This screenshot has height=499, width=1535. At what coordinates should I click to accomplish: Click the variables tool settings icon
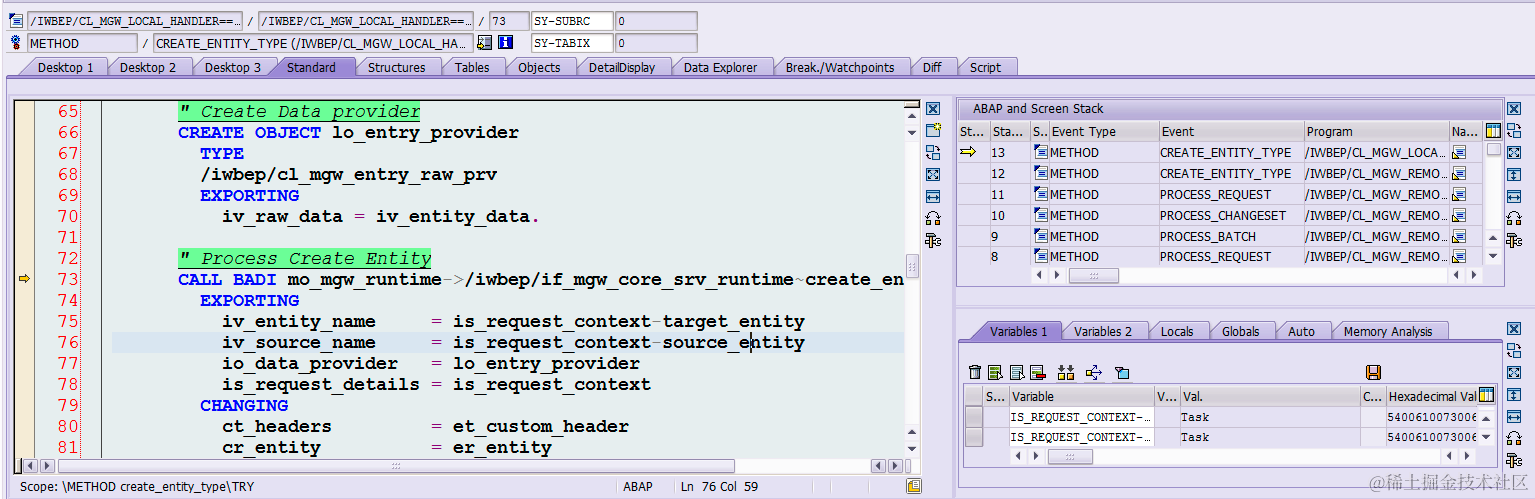coord(1513,459)
